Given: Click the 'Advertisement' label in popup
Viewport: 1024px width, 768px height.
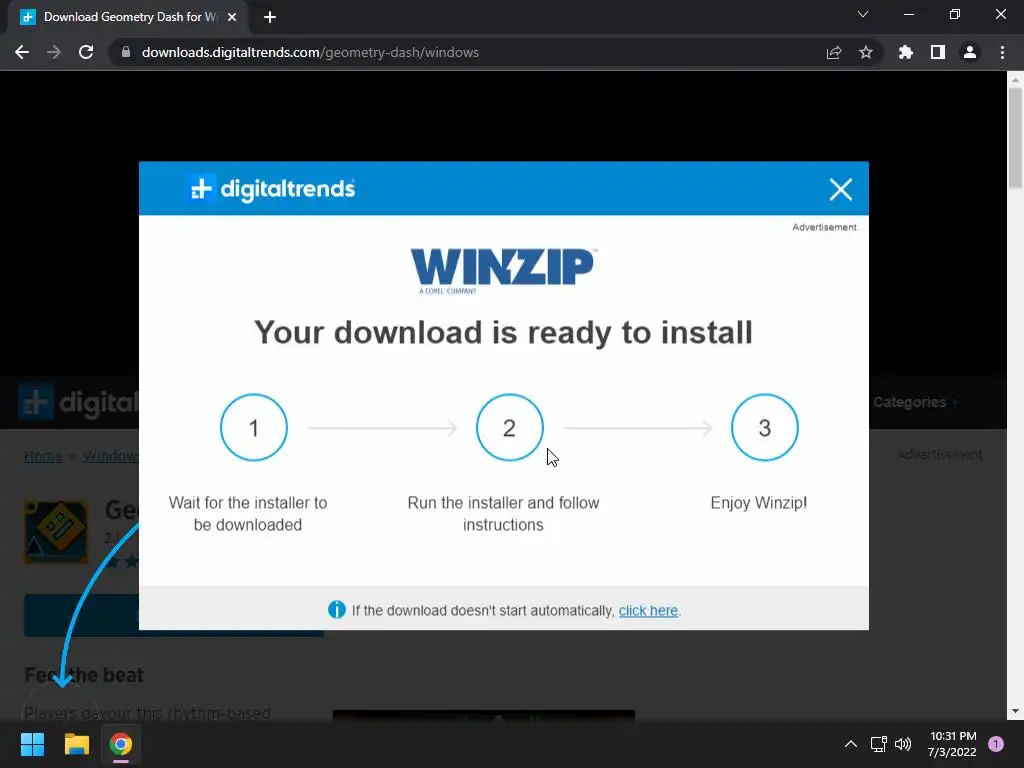Looking at the screenshot, I should coord(824,227).
